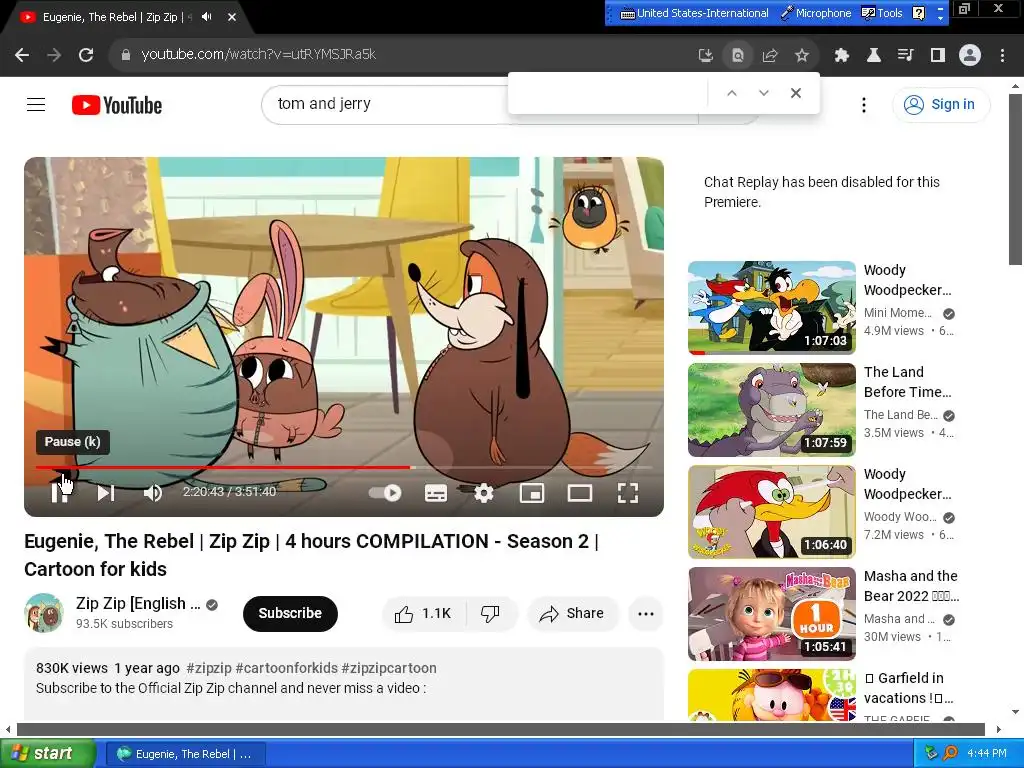The width and height of the screenshot is (1024, 768).
Task: Open the #zipzip hashtag link
Action: pos(209,668)
